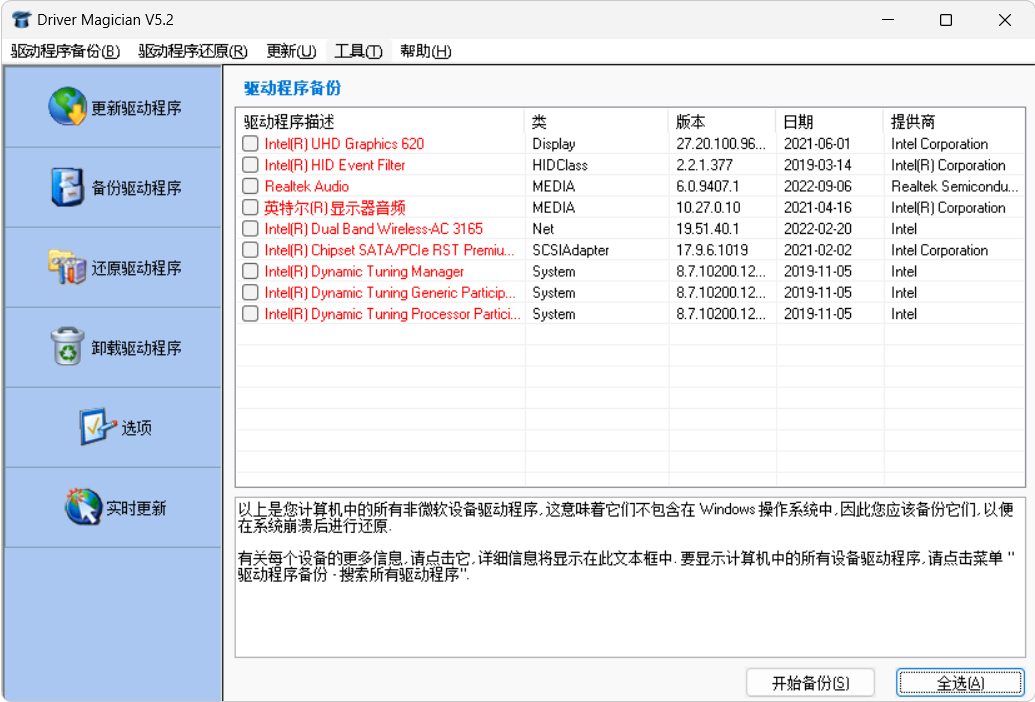This screenshot has height=702, width=1035.
Task: Click the 实时更新 sidebar label
Action: pyautogui.click(x=137, y=508)
